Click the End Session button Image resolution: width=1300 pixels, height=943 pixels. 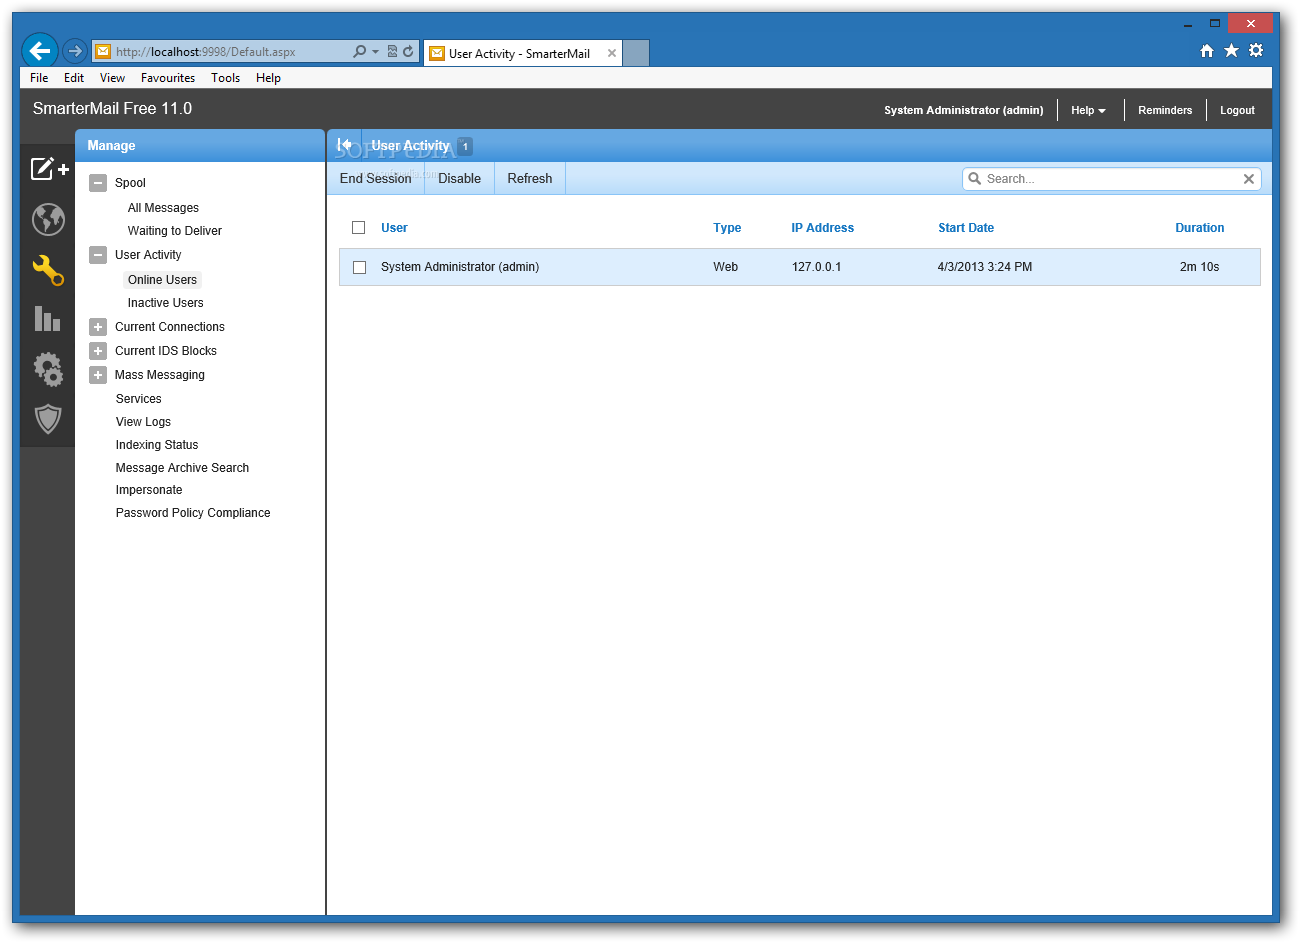pyautogui.click(x=376, y=179)
